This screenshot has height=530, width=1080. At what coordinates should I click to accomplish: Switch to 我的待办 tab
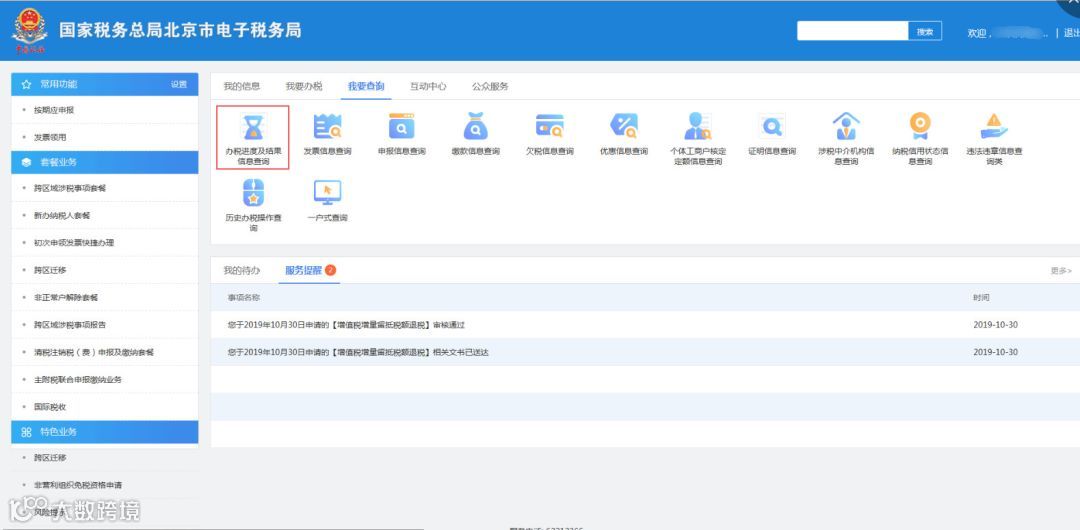(242, 270)
